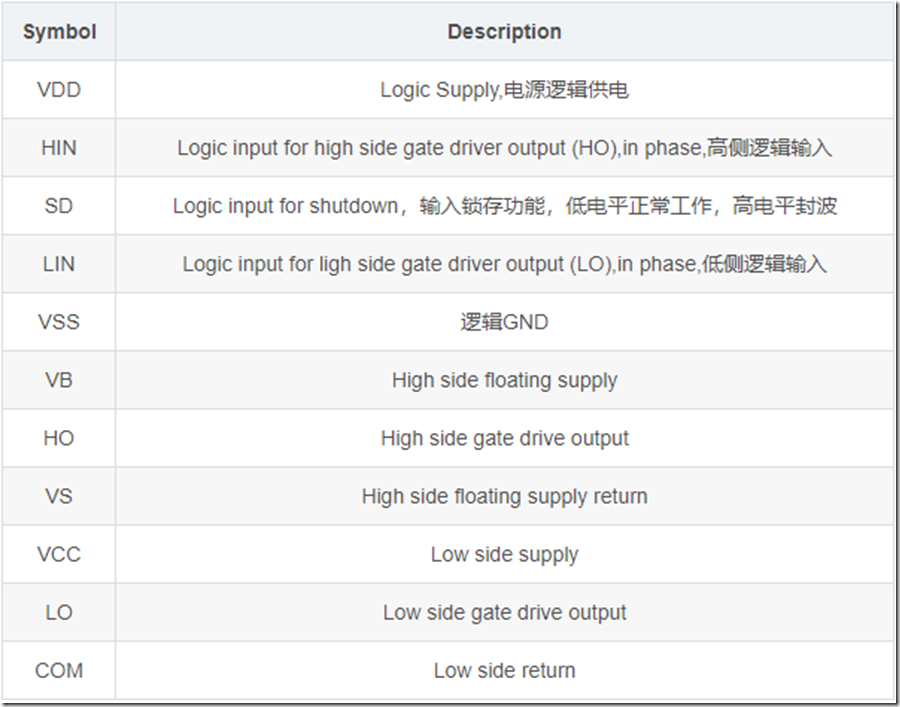Click the VS symbol cell

pos(59,496)
